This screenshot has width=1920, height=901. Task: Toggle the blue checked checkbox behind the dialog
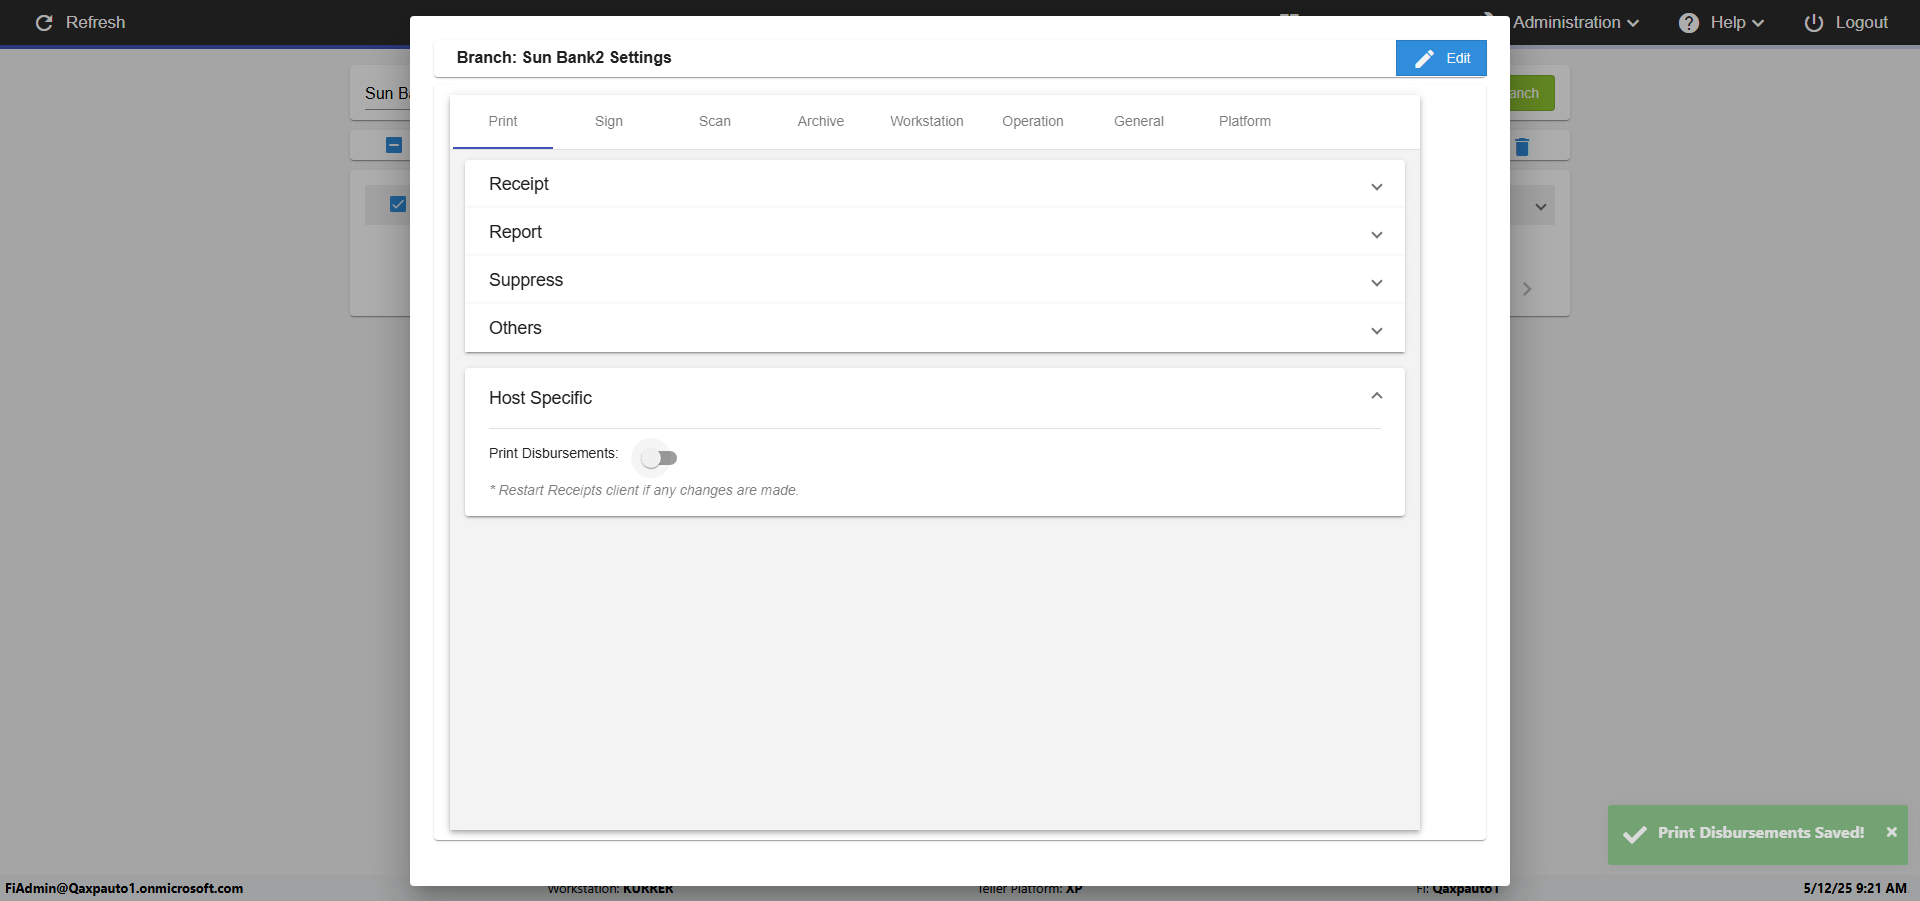pos(398,204)
